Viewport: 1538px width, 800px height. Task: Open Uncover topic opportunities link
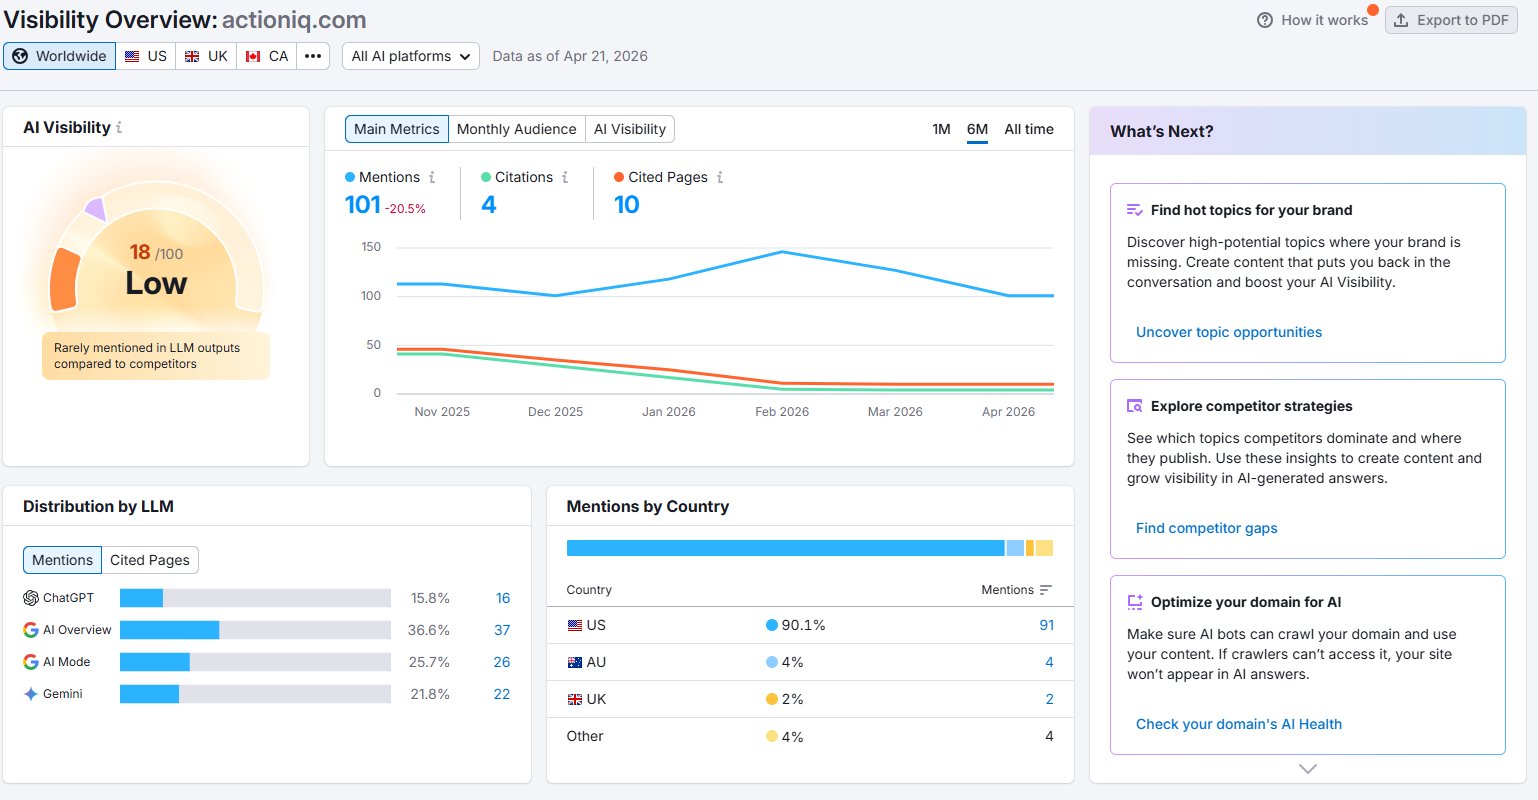(x=1229, y=332)
